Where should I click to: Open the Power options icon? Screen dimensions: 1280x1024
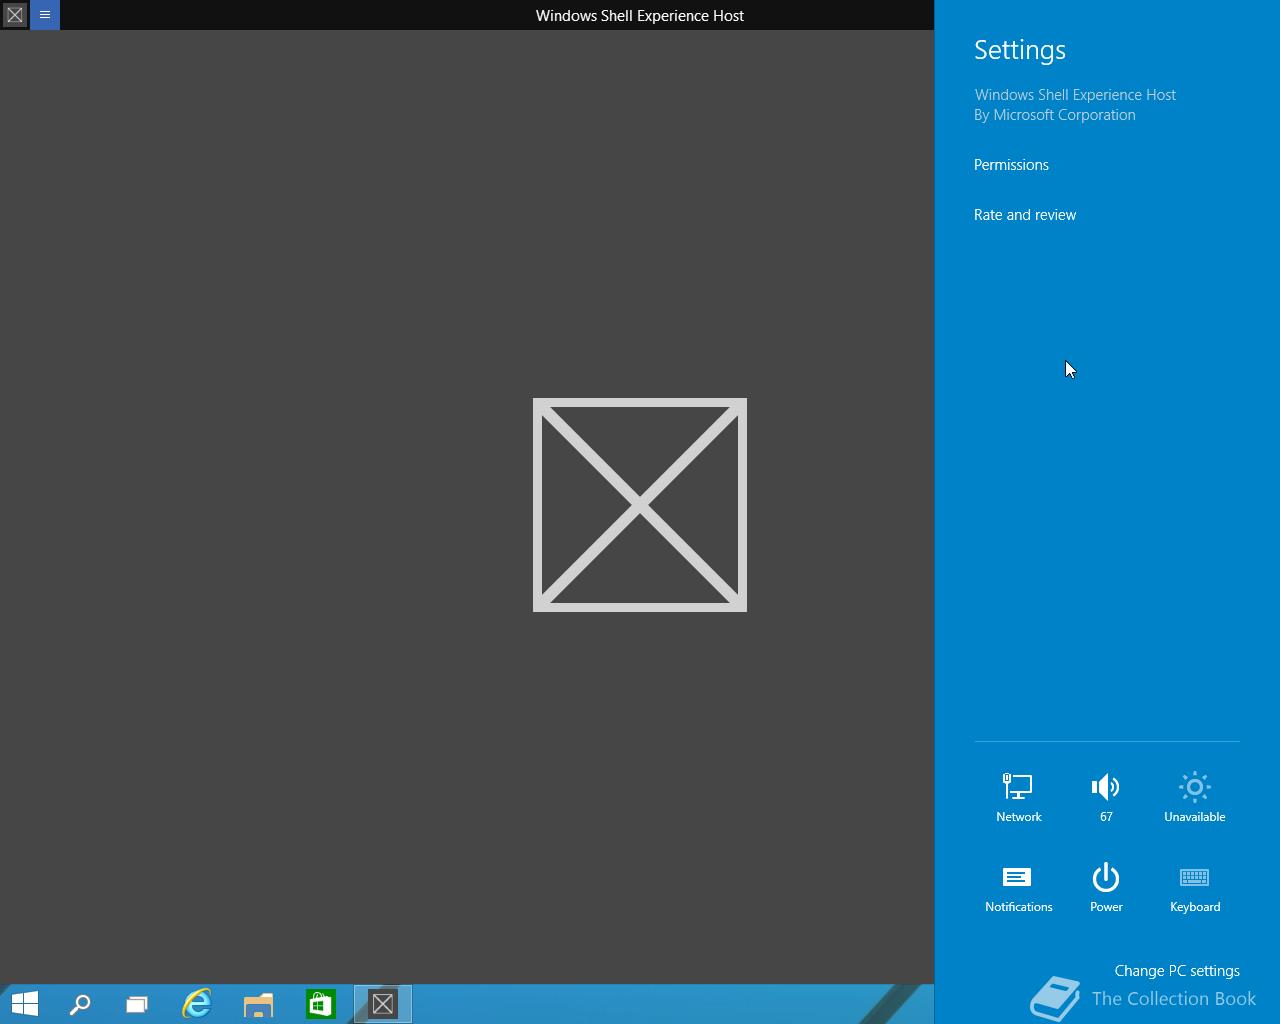[1106, 888]
